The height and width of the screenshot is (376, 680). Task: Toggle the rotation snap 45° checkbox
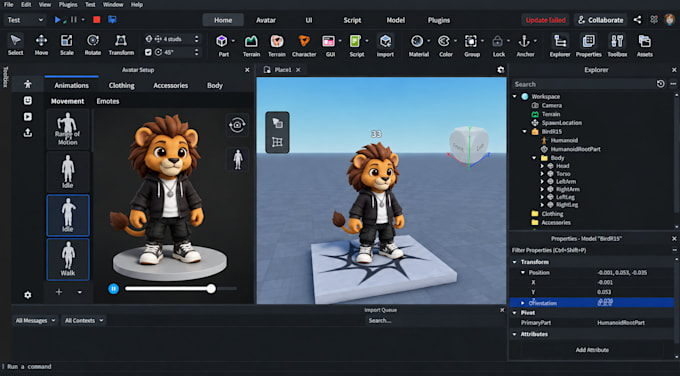(x=148, y=52)
